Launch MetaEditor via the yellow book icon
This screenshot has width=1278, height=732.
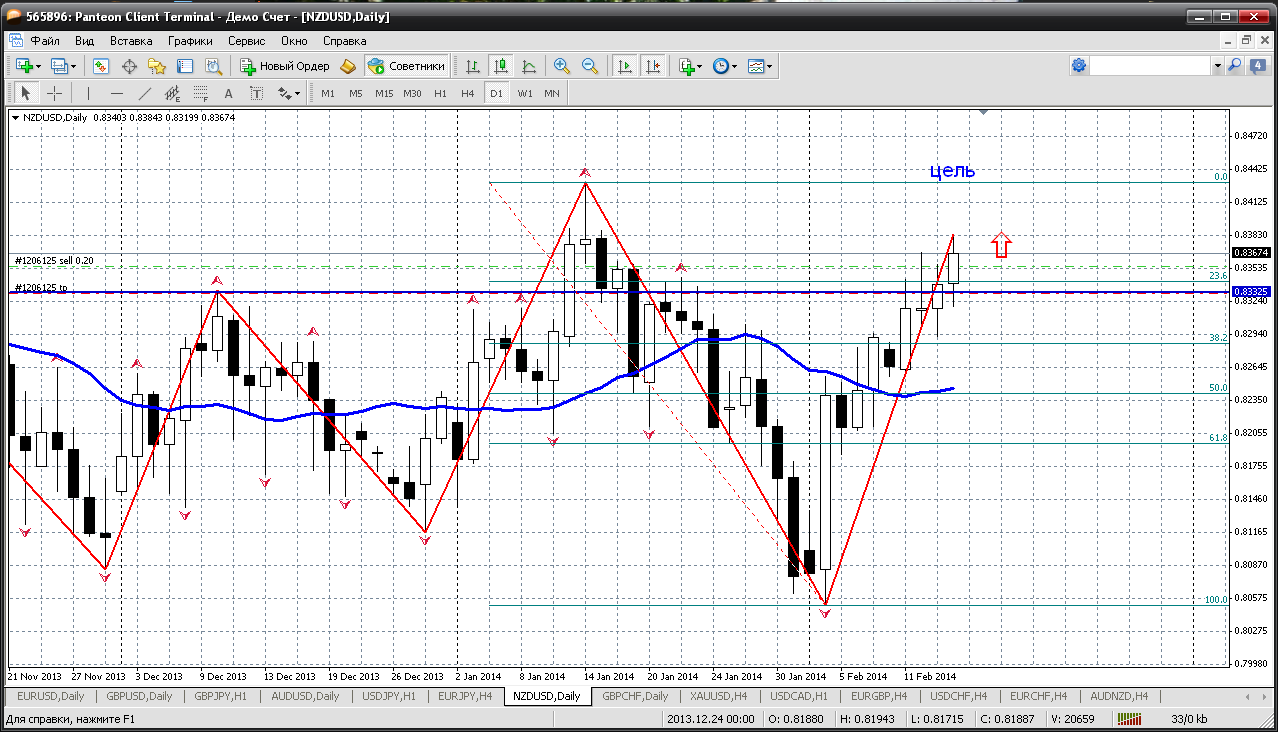pyautogui.click(x=348, y=66)
